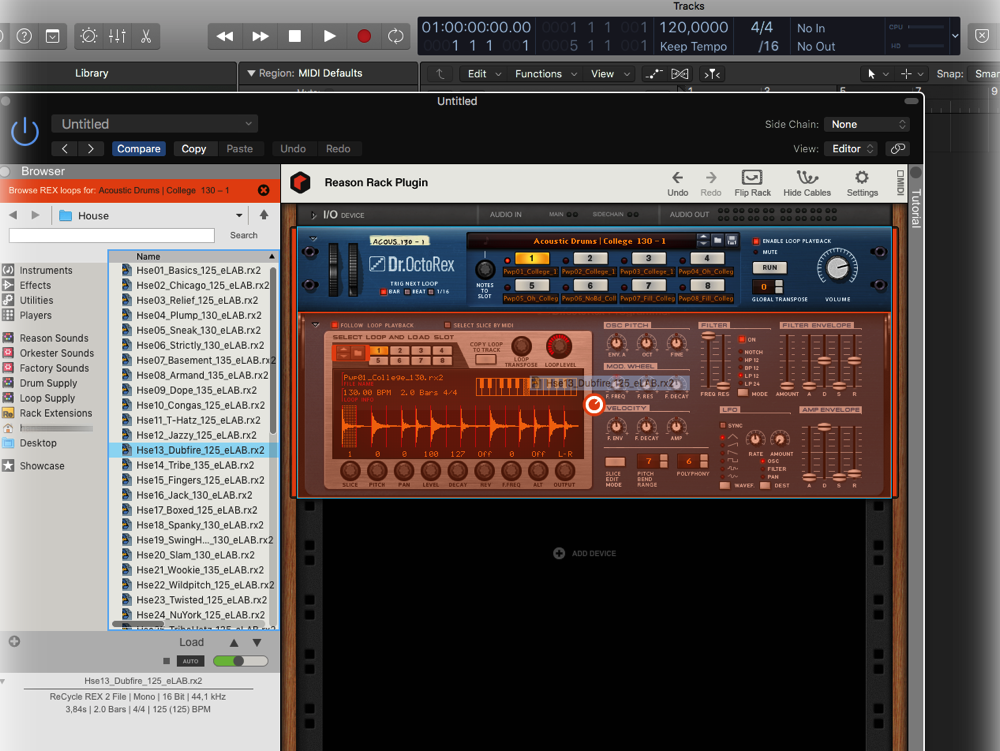Click the Run button on Dr. OctoRex

[770, 267]
